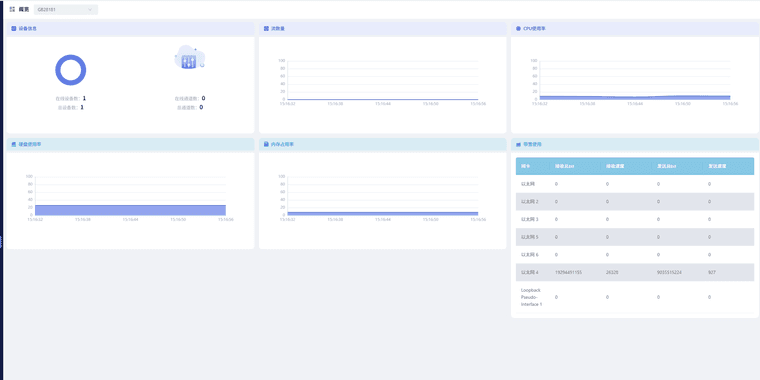This screenshot has height=380, width=760.
Task: Click the send speed column header
Action: pos(717,166)
